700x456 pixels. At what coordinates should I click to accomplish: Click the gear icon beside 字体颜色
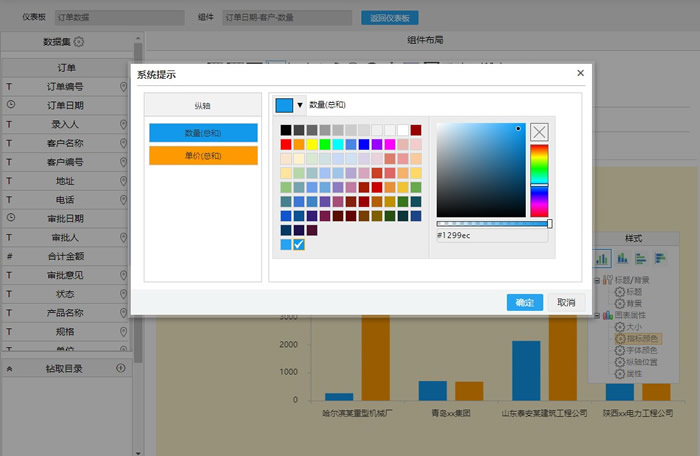[x=620, y=351]
